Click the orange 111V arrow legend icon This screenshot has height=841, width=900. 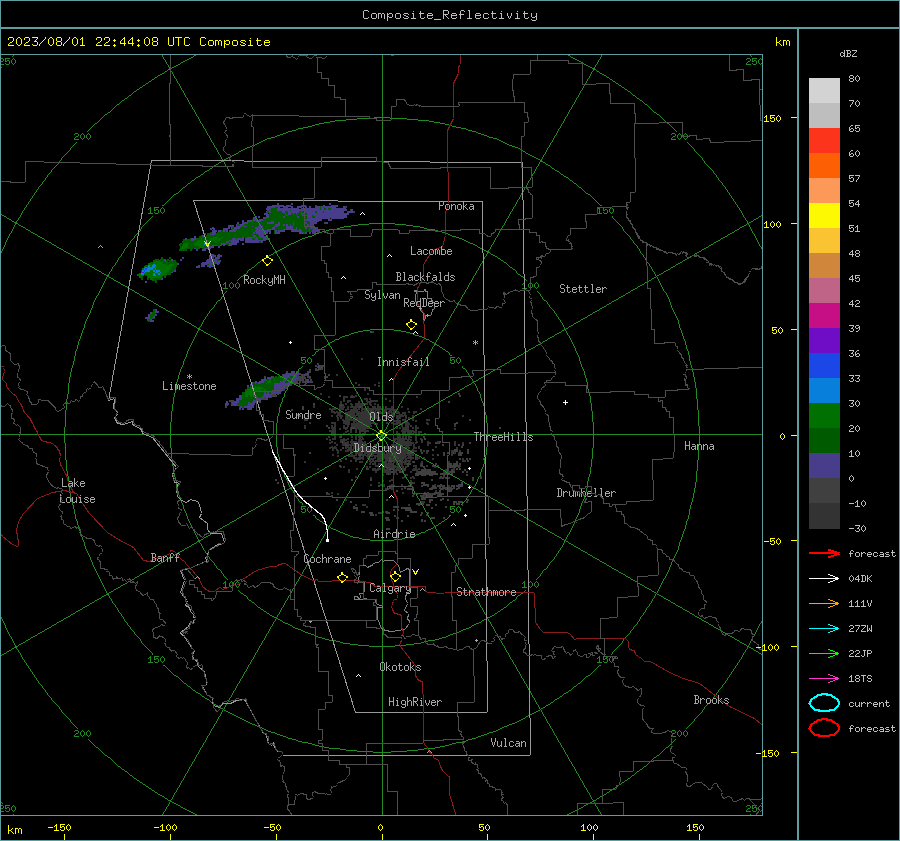(x=824, y=603)
